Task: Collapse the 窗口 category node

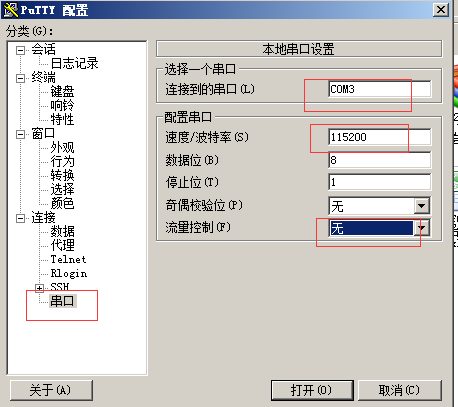Action: tap(20, 134)
